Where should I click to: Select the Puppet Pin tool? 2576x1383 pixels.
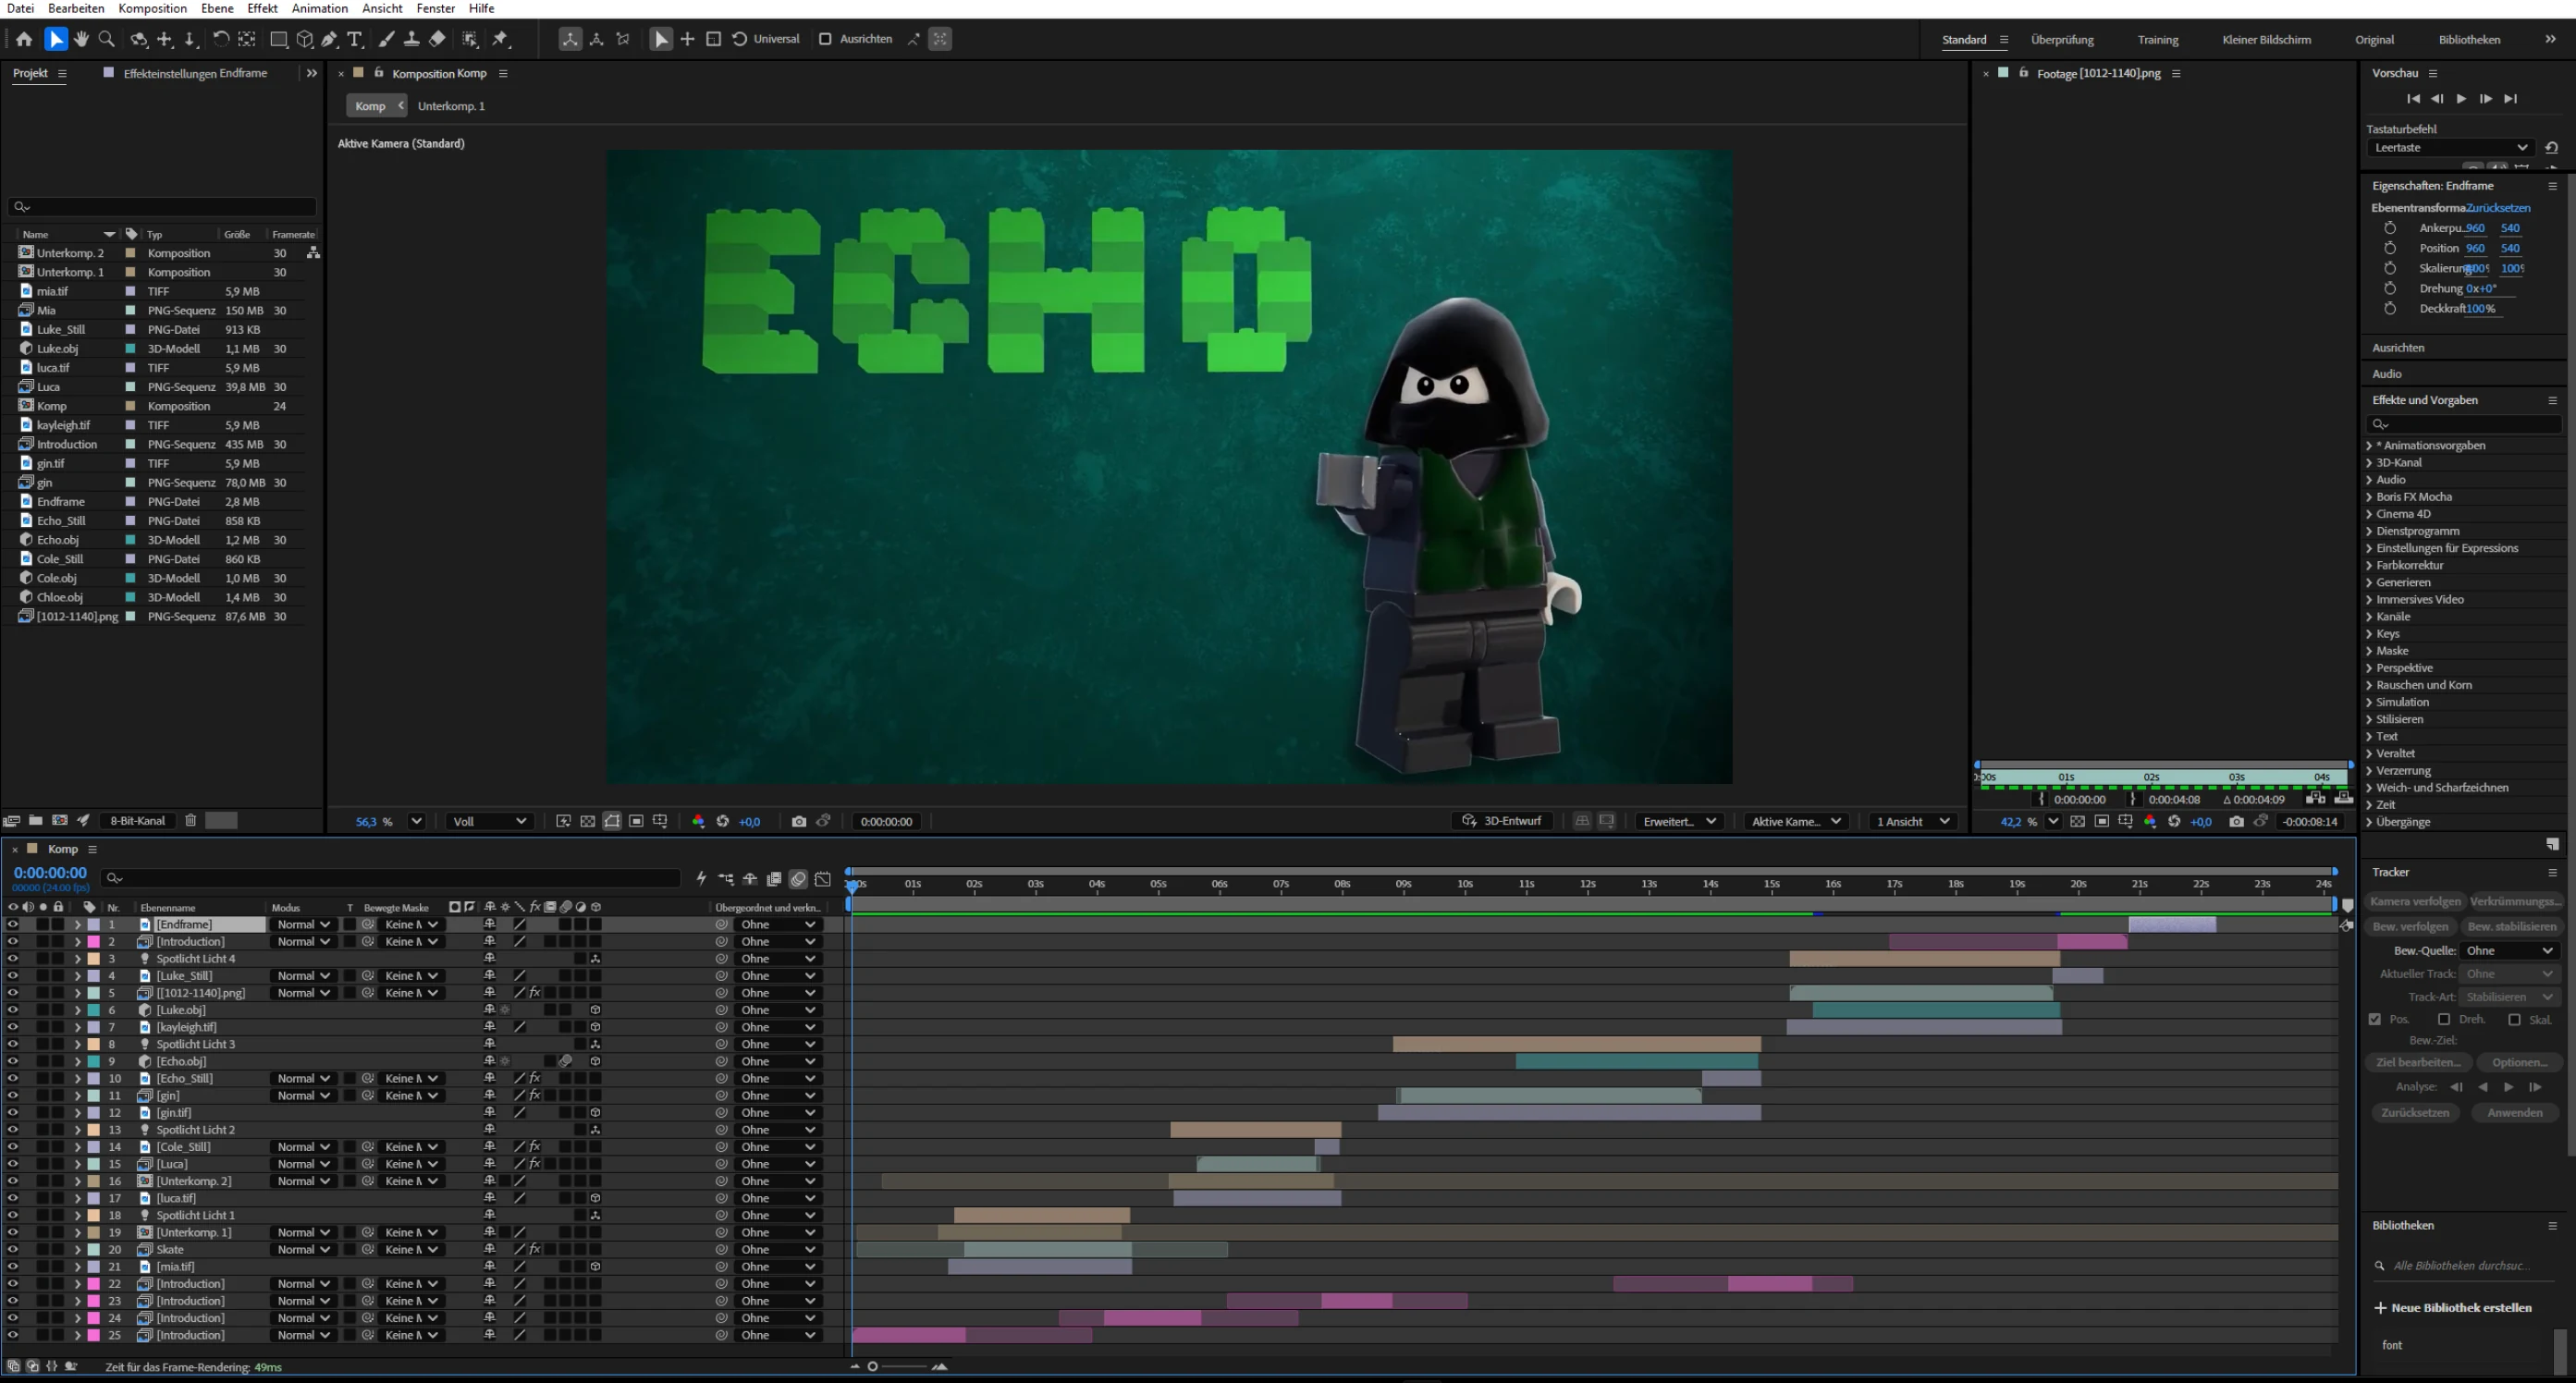(501, 39)
